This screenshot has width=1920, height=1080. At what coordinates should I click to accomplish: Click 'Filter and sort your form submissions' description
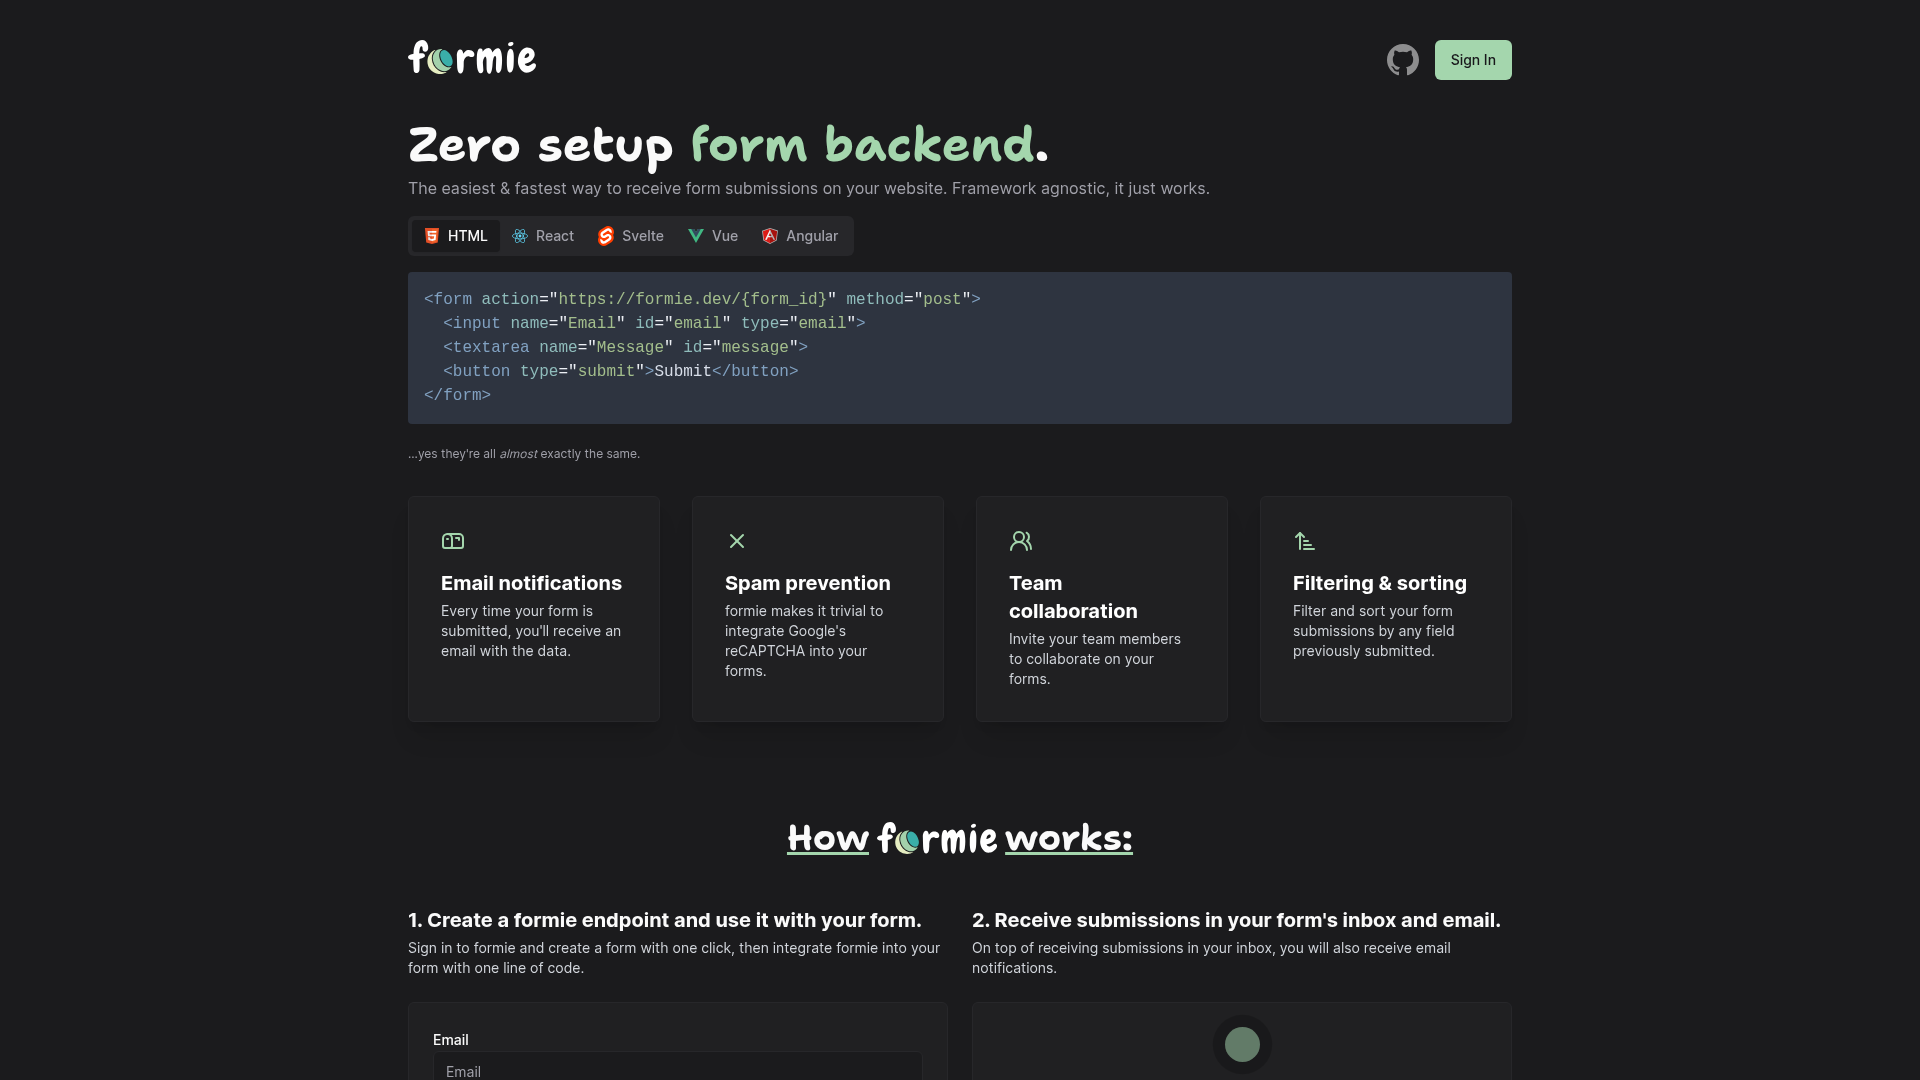(1374, 631)
